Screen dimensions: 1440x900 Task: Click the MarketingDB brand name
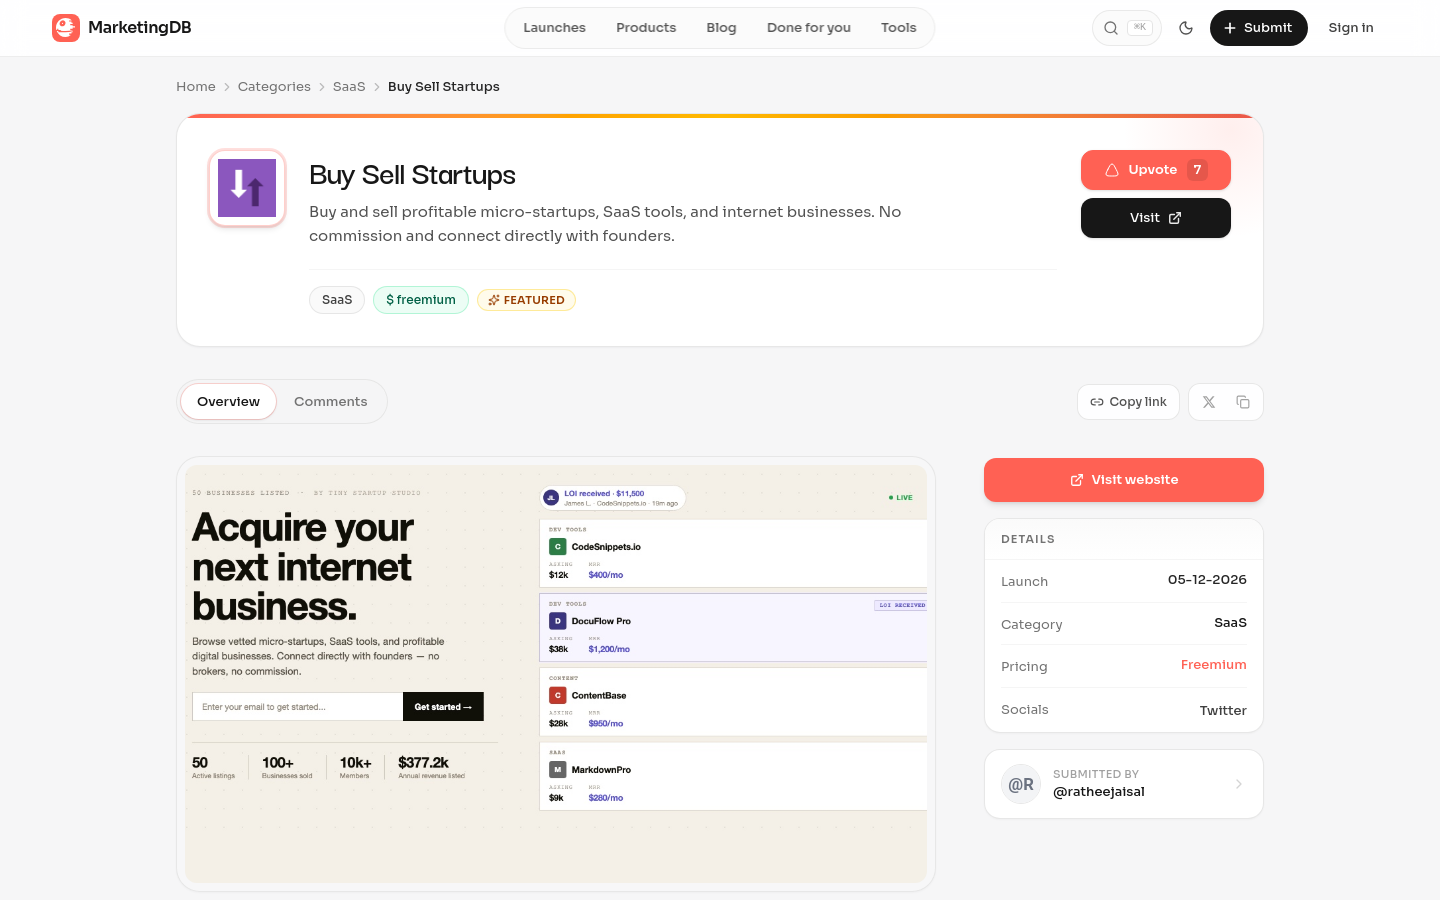[140, 28]
